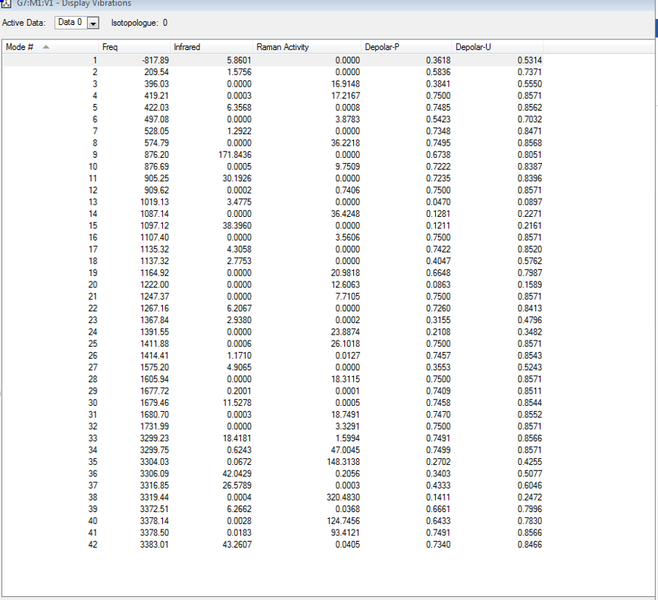Sort by the Mode # column header
This screenshot has width=658, height=600.
[50, 47]
